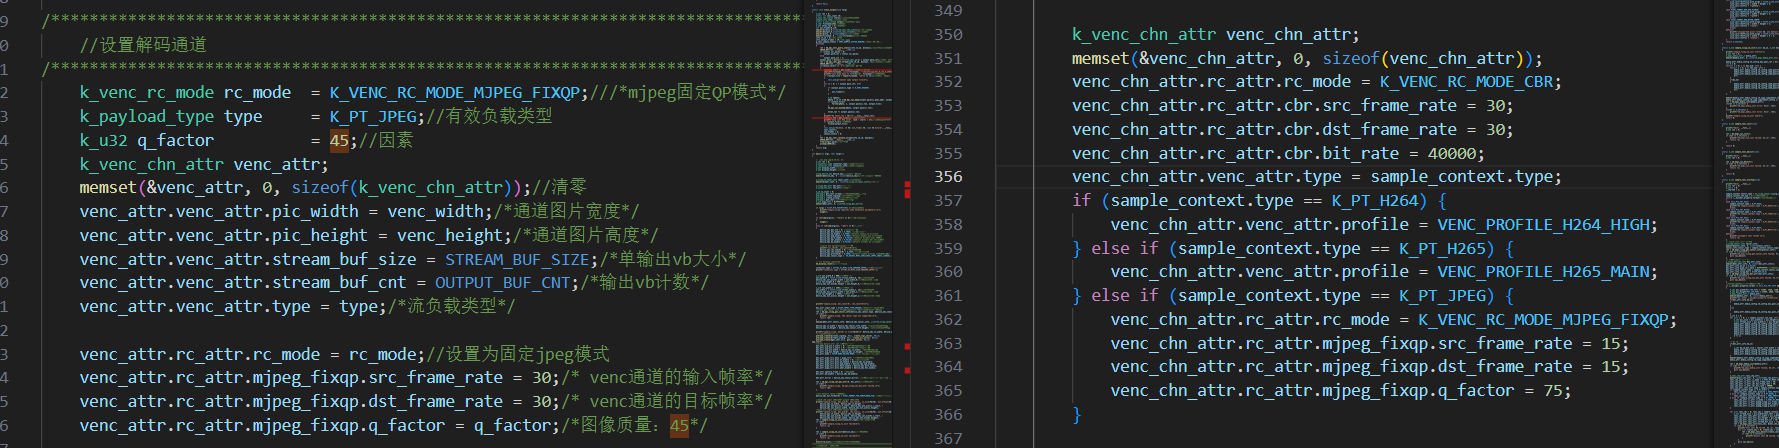Place cursor on VENC_PROFILE_H264_HIGH
Image resolution: width=1779 pixels, height=448 pixels.
coord(1546,225)
